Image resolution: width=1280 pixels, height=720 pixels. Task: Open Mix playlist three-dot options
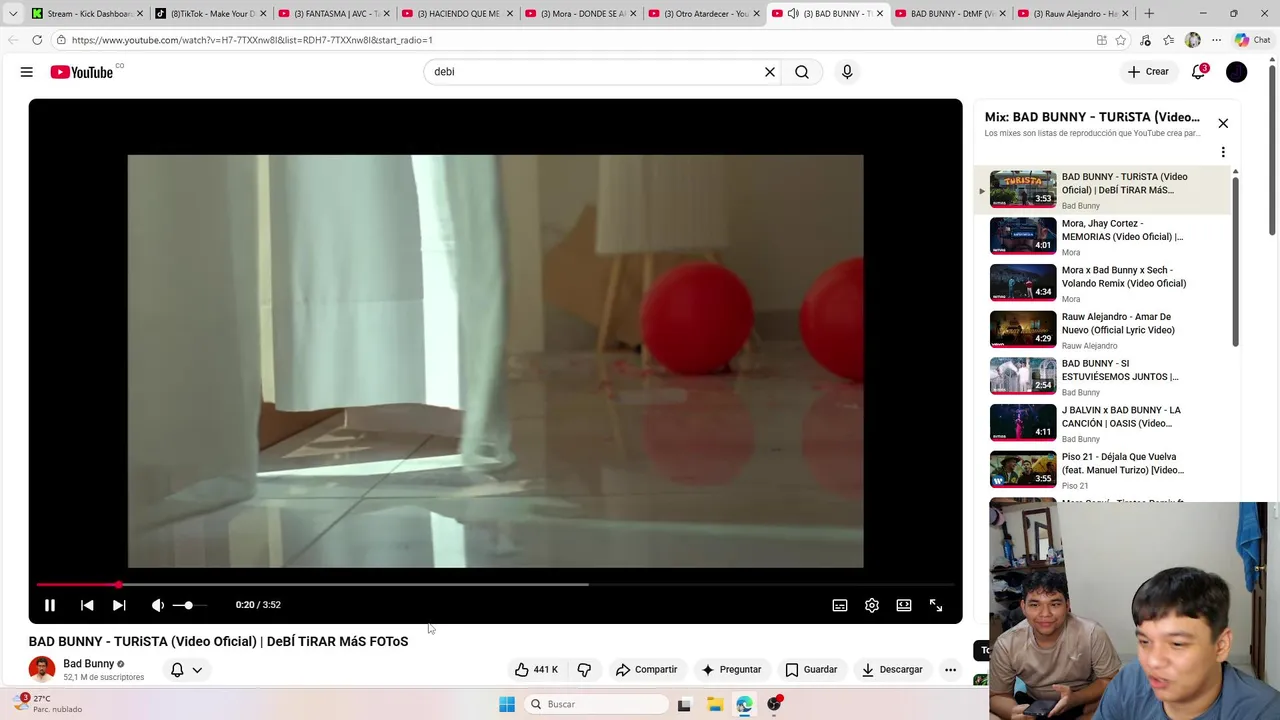(x=1223, y=152)
